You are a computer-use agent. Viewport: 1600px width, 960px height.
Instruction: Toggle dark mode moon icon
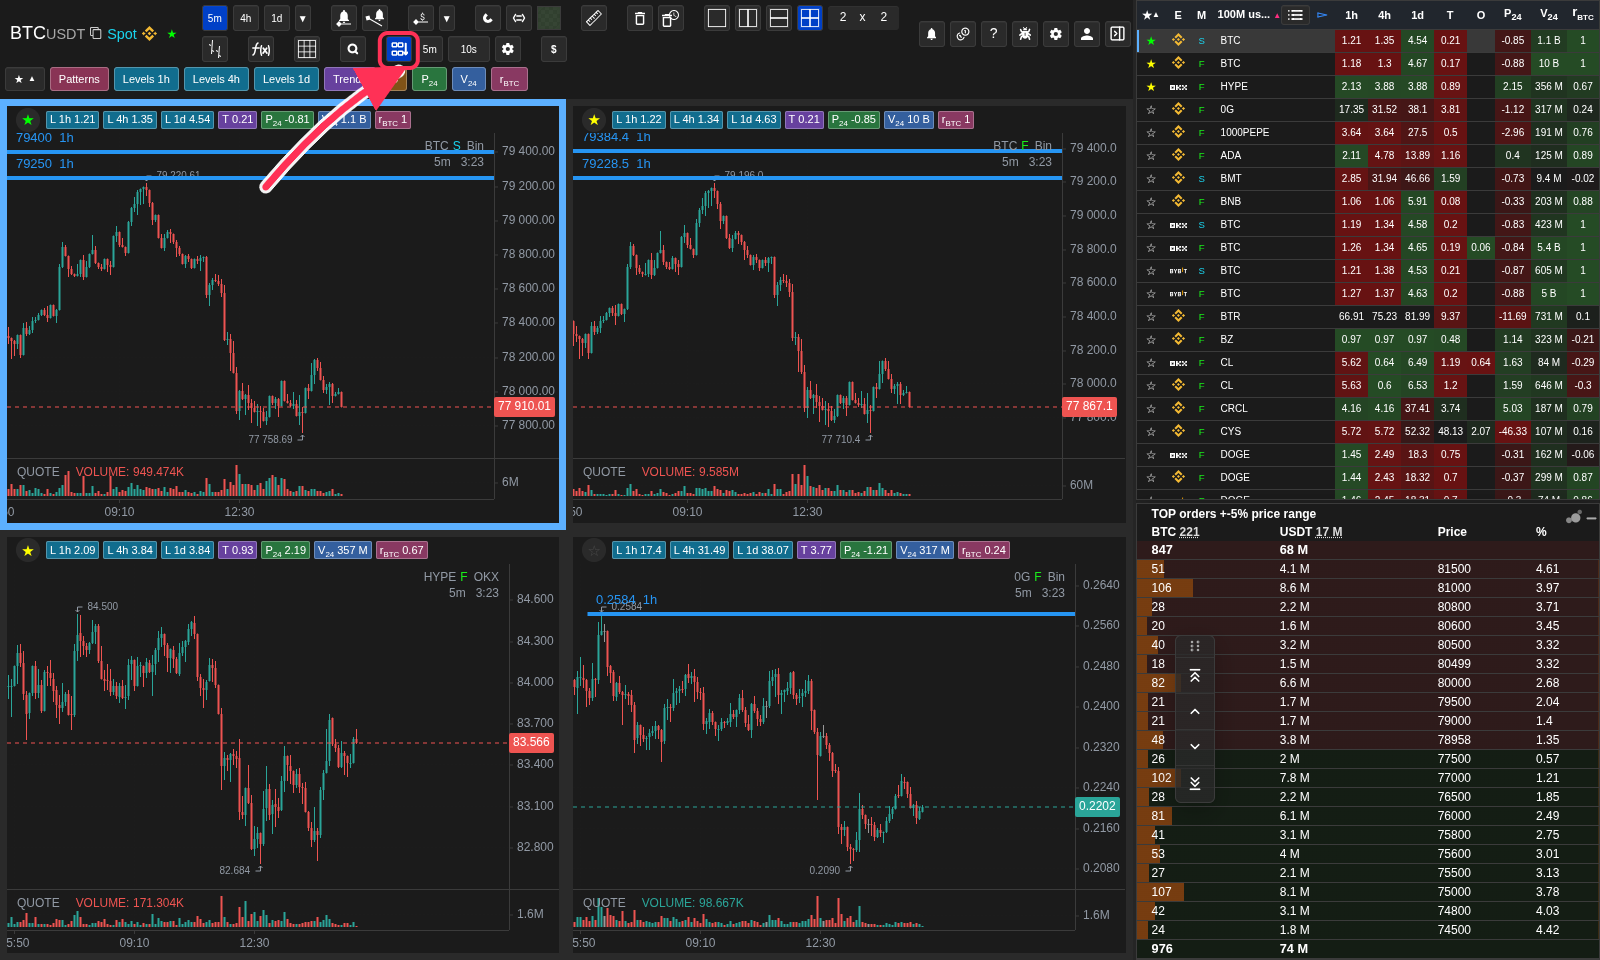tap(487, 18)
